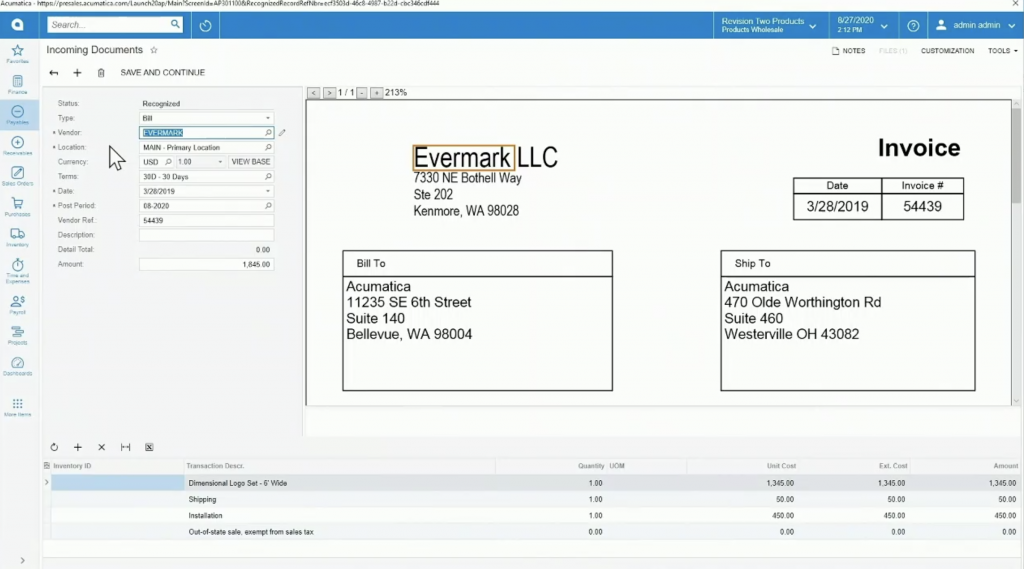The width and height of the screenshot is (1024, 569).
Task: Export grid to Excel icon
Action: click(149, 447)
